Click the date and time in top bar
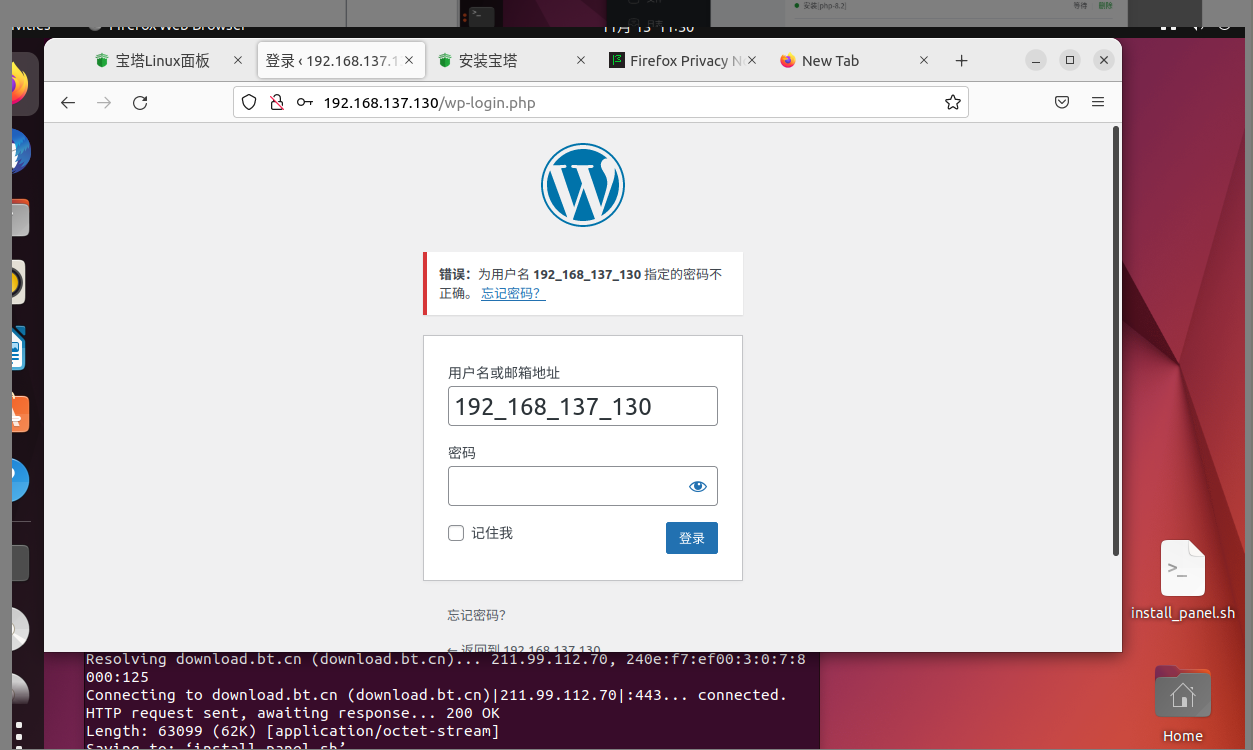Image resolution: width=1253 pixels, height=750 pixels. (648, 28)
